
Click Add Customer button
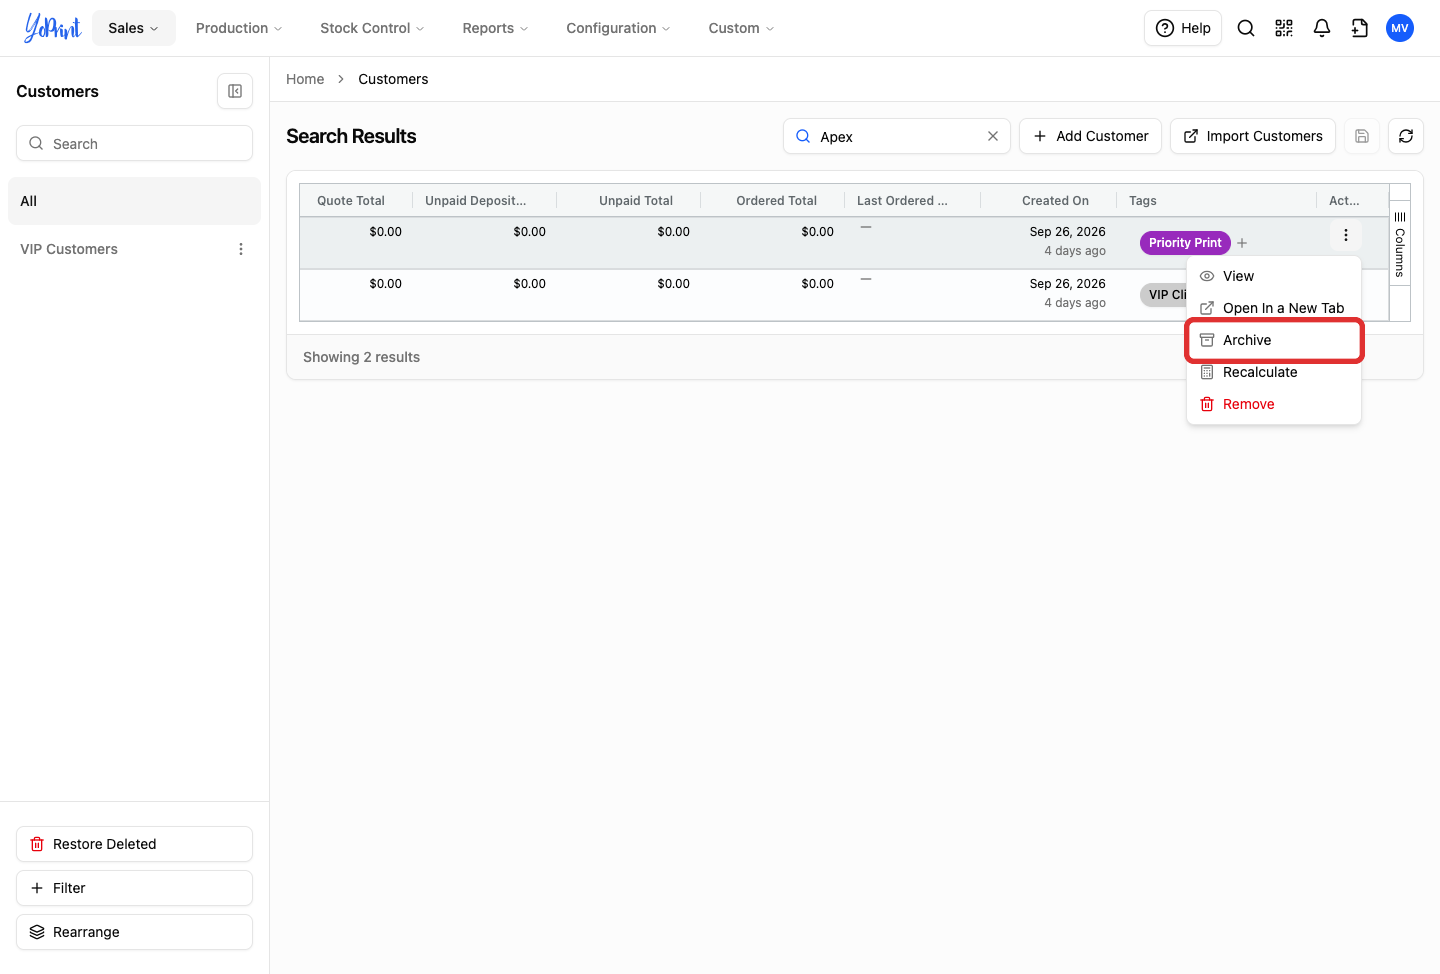click(x=1090, y=136)
